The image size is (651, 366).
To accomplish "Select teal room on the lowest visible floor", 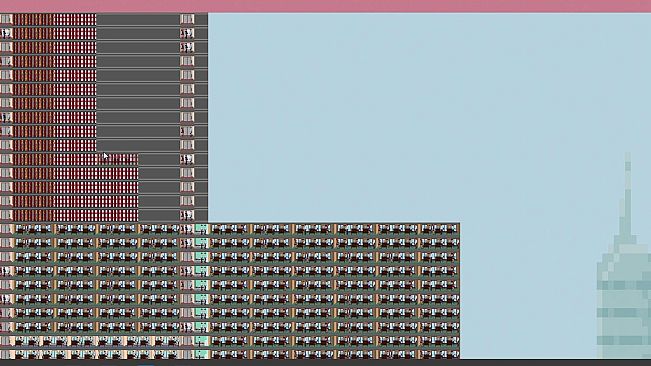I will (x=201, y=354).
